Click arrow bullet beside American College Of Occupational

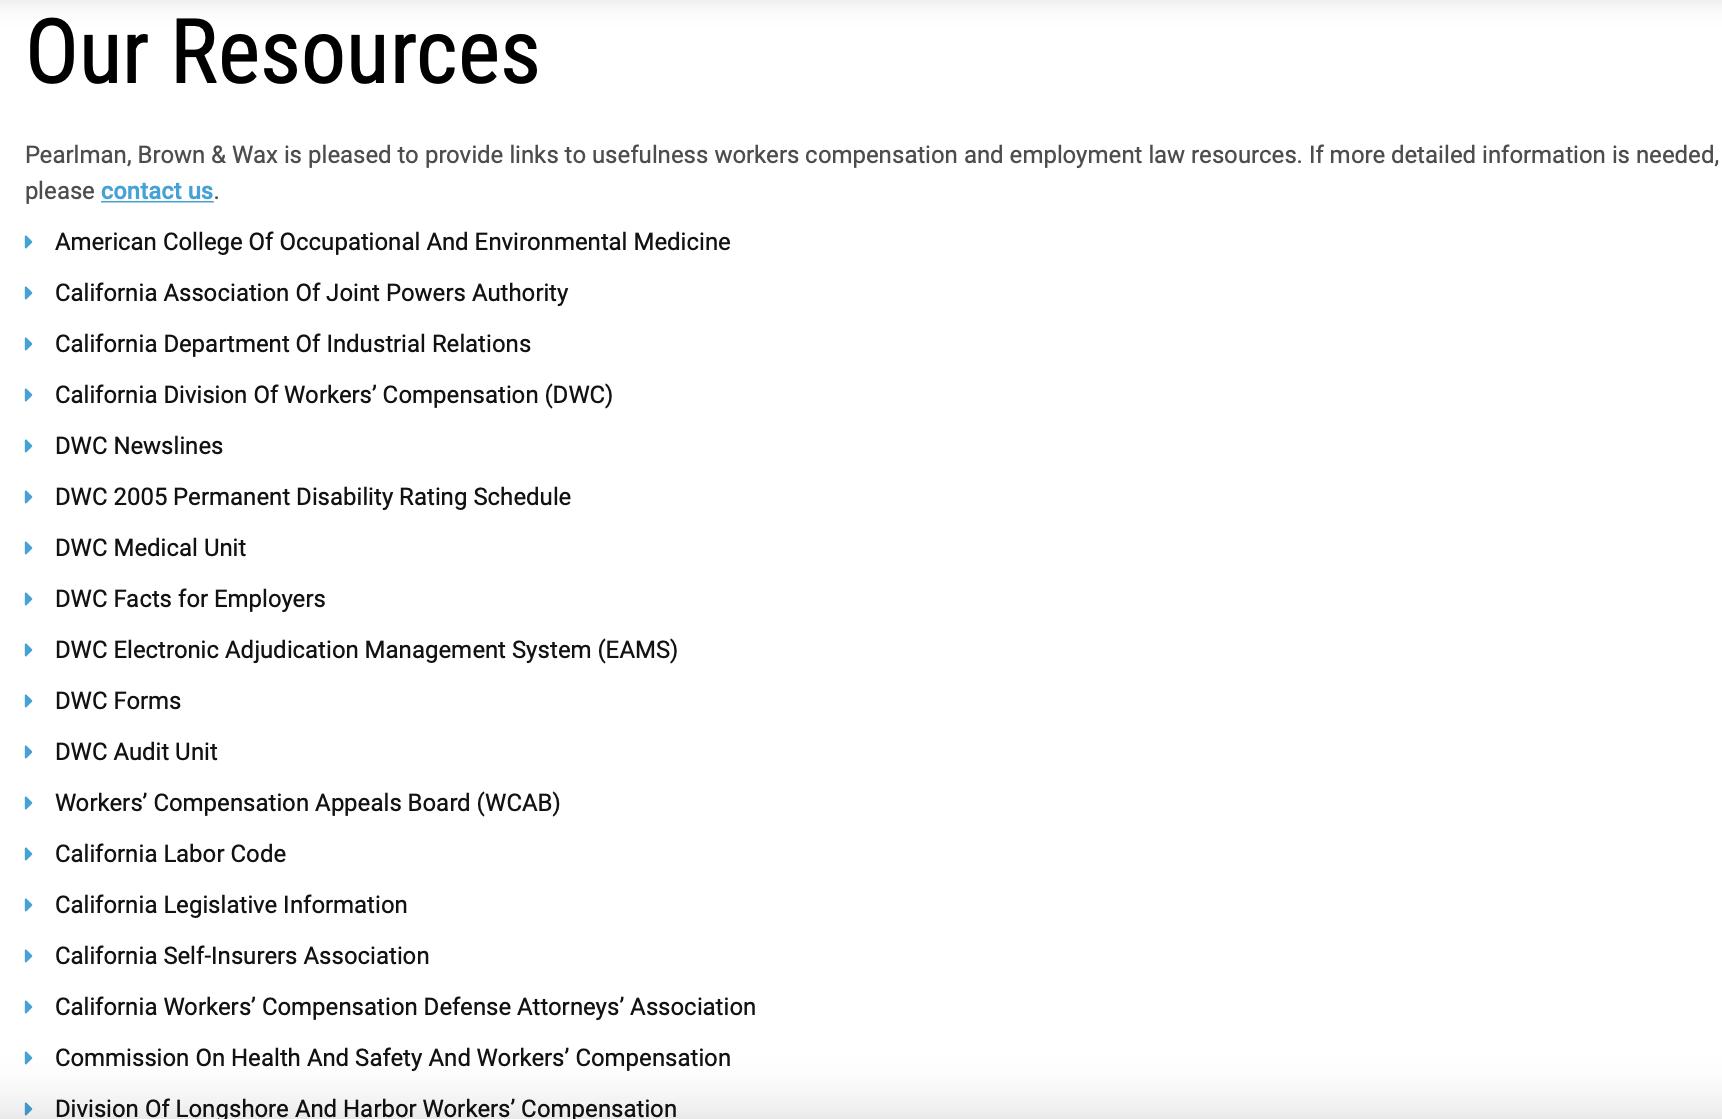(29, 242)
